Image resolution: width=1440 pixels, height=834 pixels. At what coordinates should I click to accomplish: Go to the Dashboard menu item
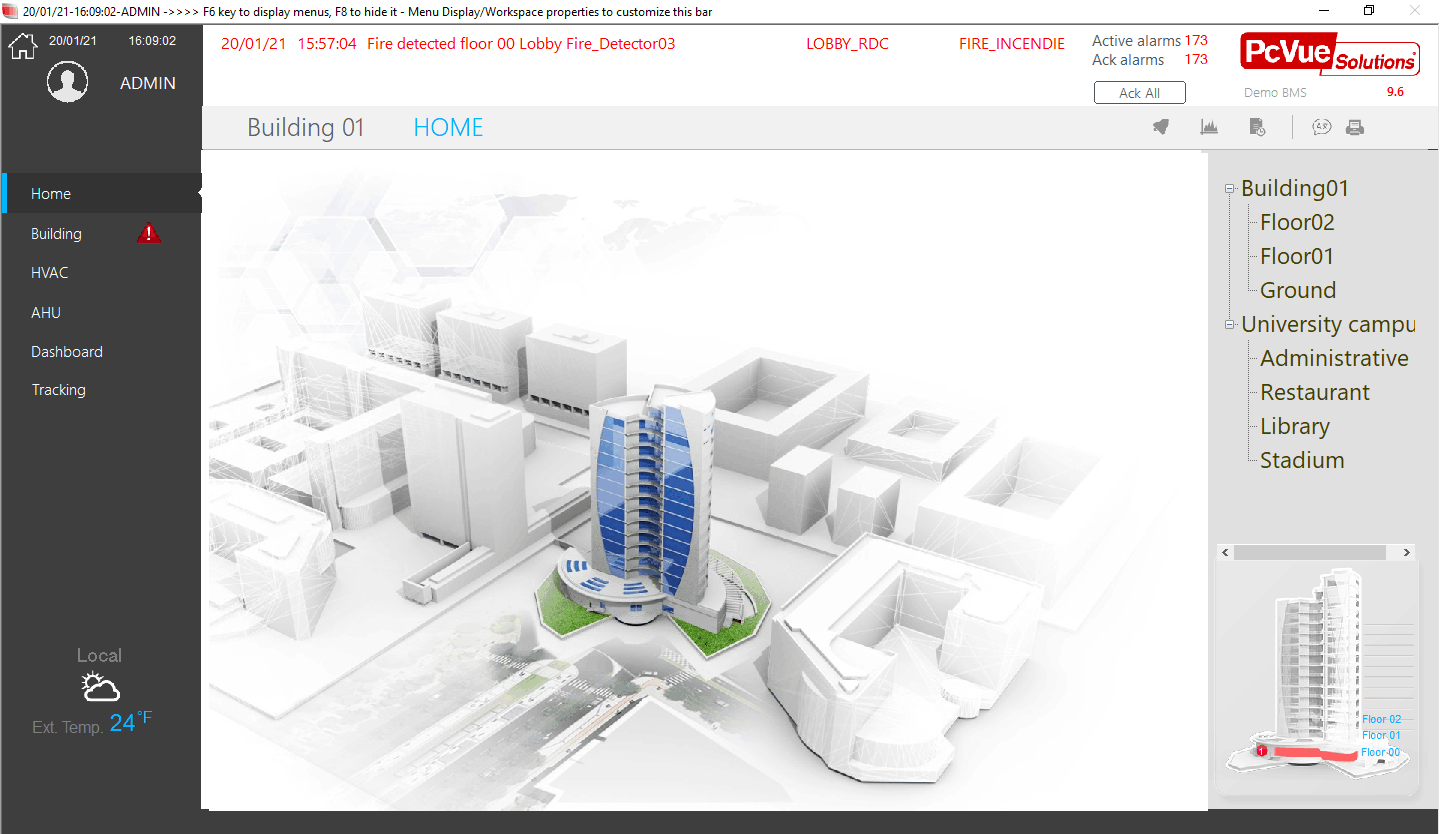(x=67, y=352)
